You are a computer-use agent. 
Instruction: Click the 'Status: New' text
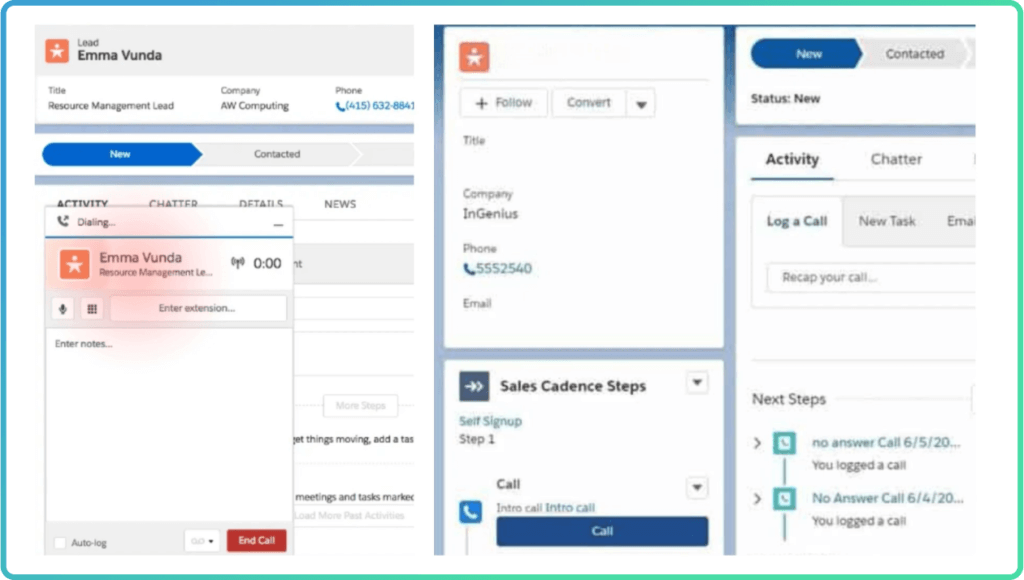tap(785, 99)
